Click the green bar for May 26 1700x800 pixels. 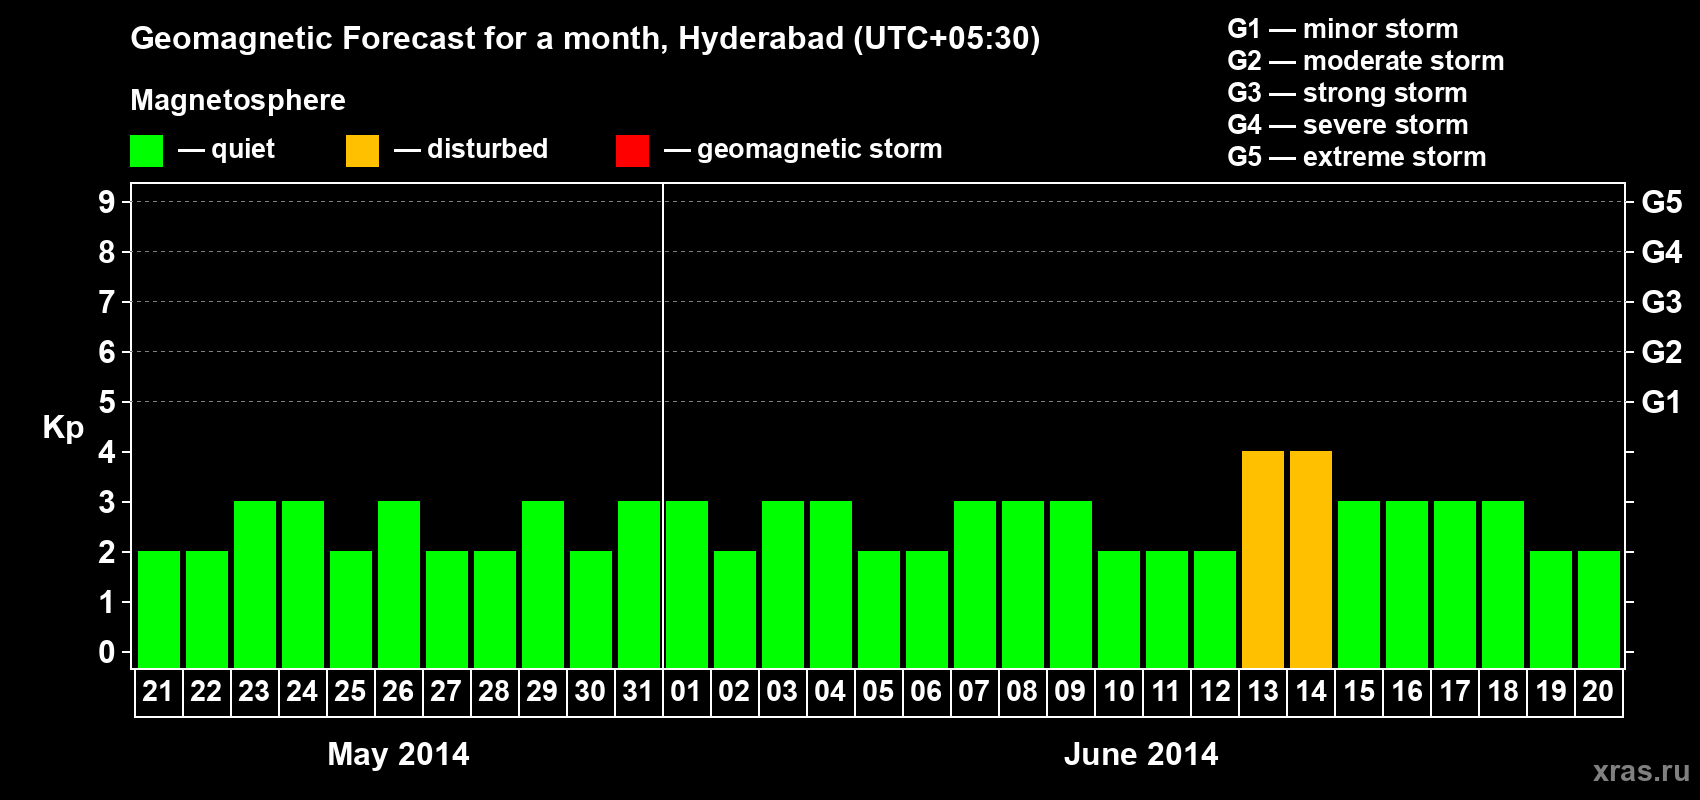[399, 585]
